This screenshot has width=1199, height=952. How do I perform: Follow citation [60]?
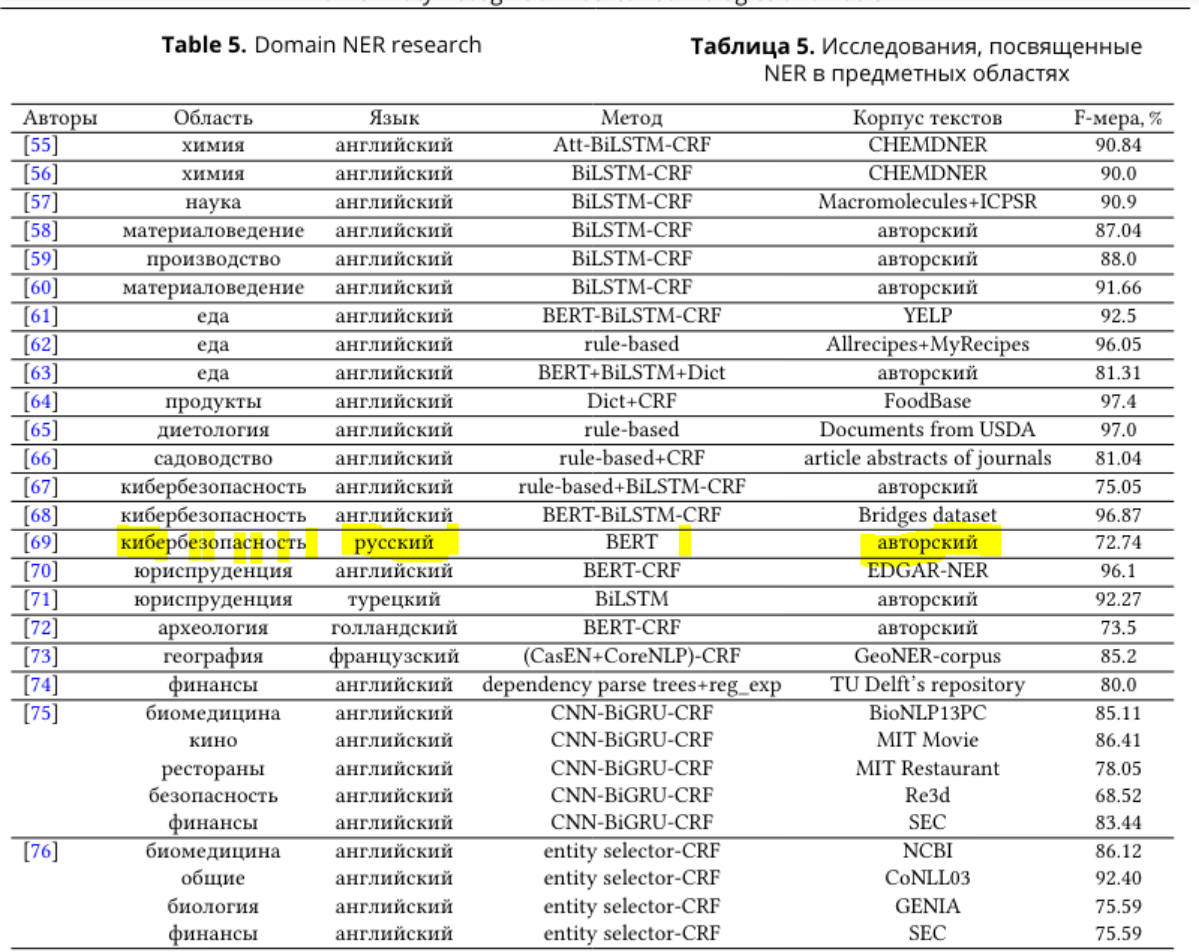(41, 288)
